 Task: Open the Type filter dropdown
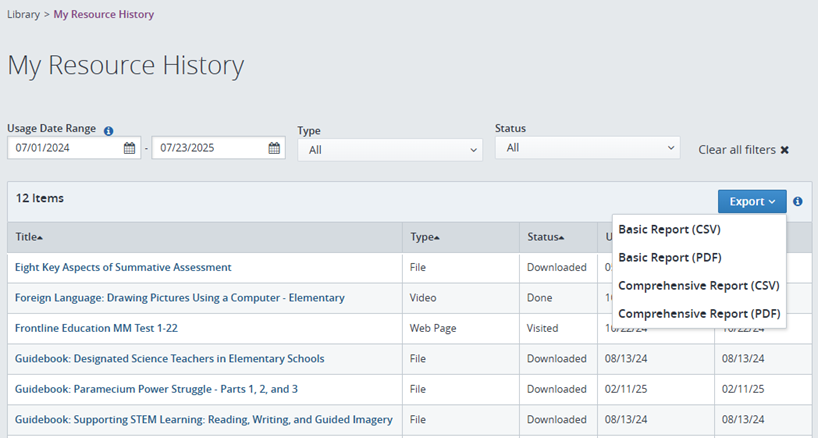point(390,150)
